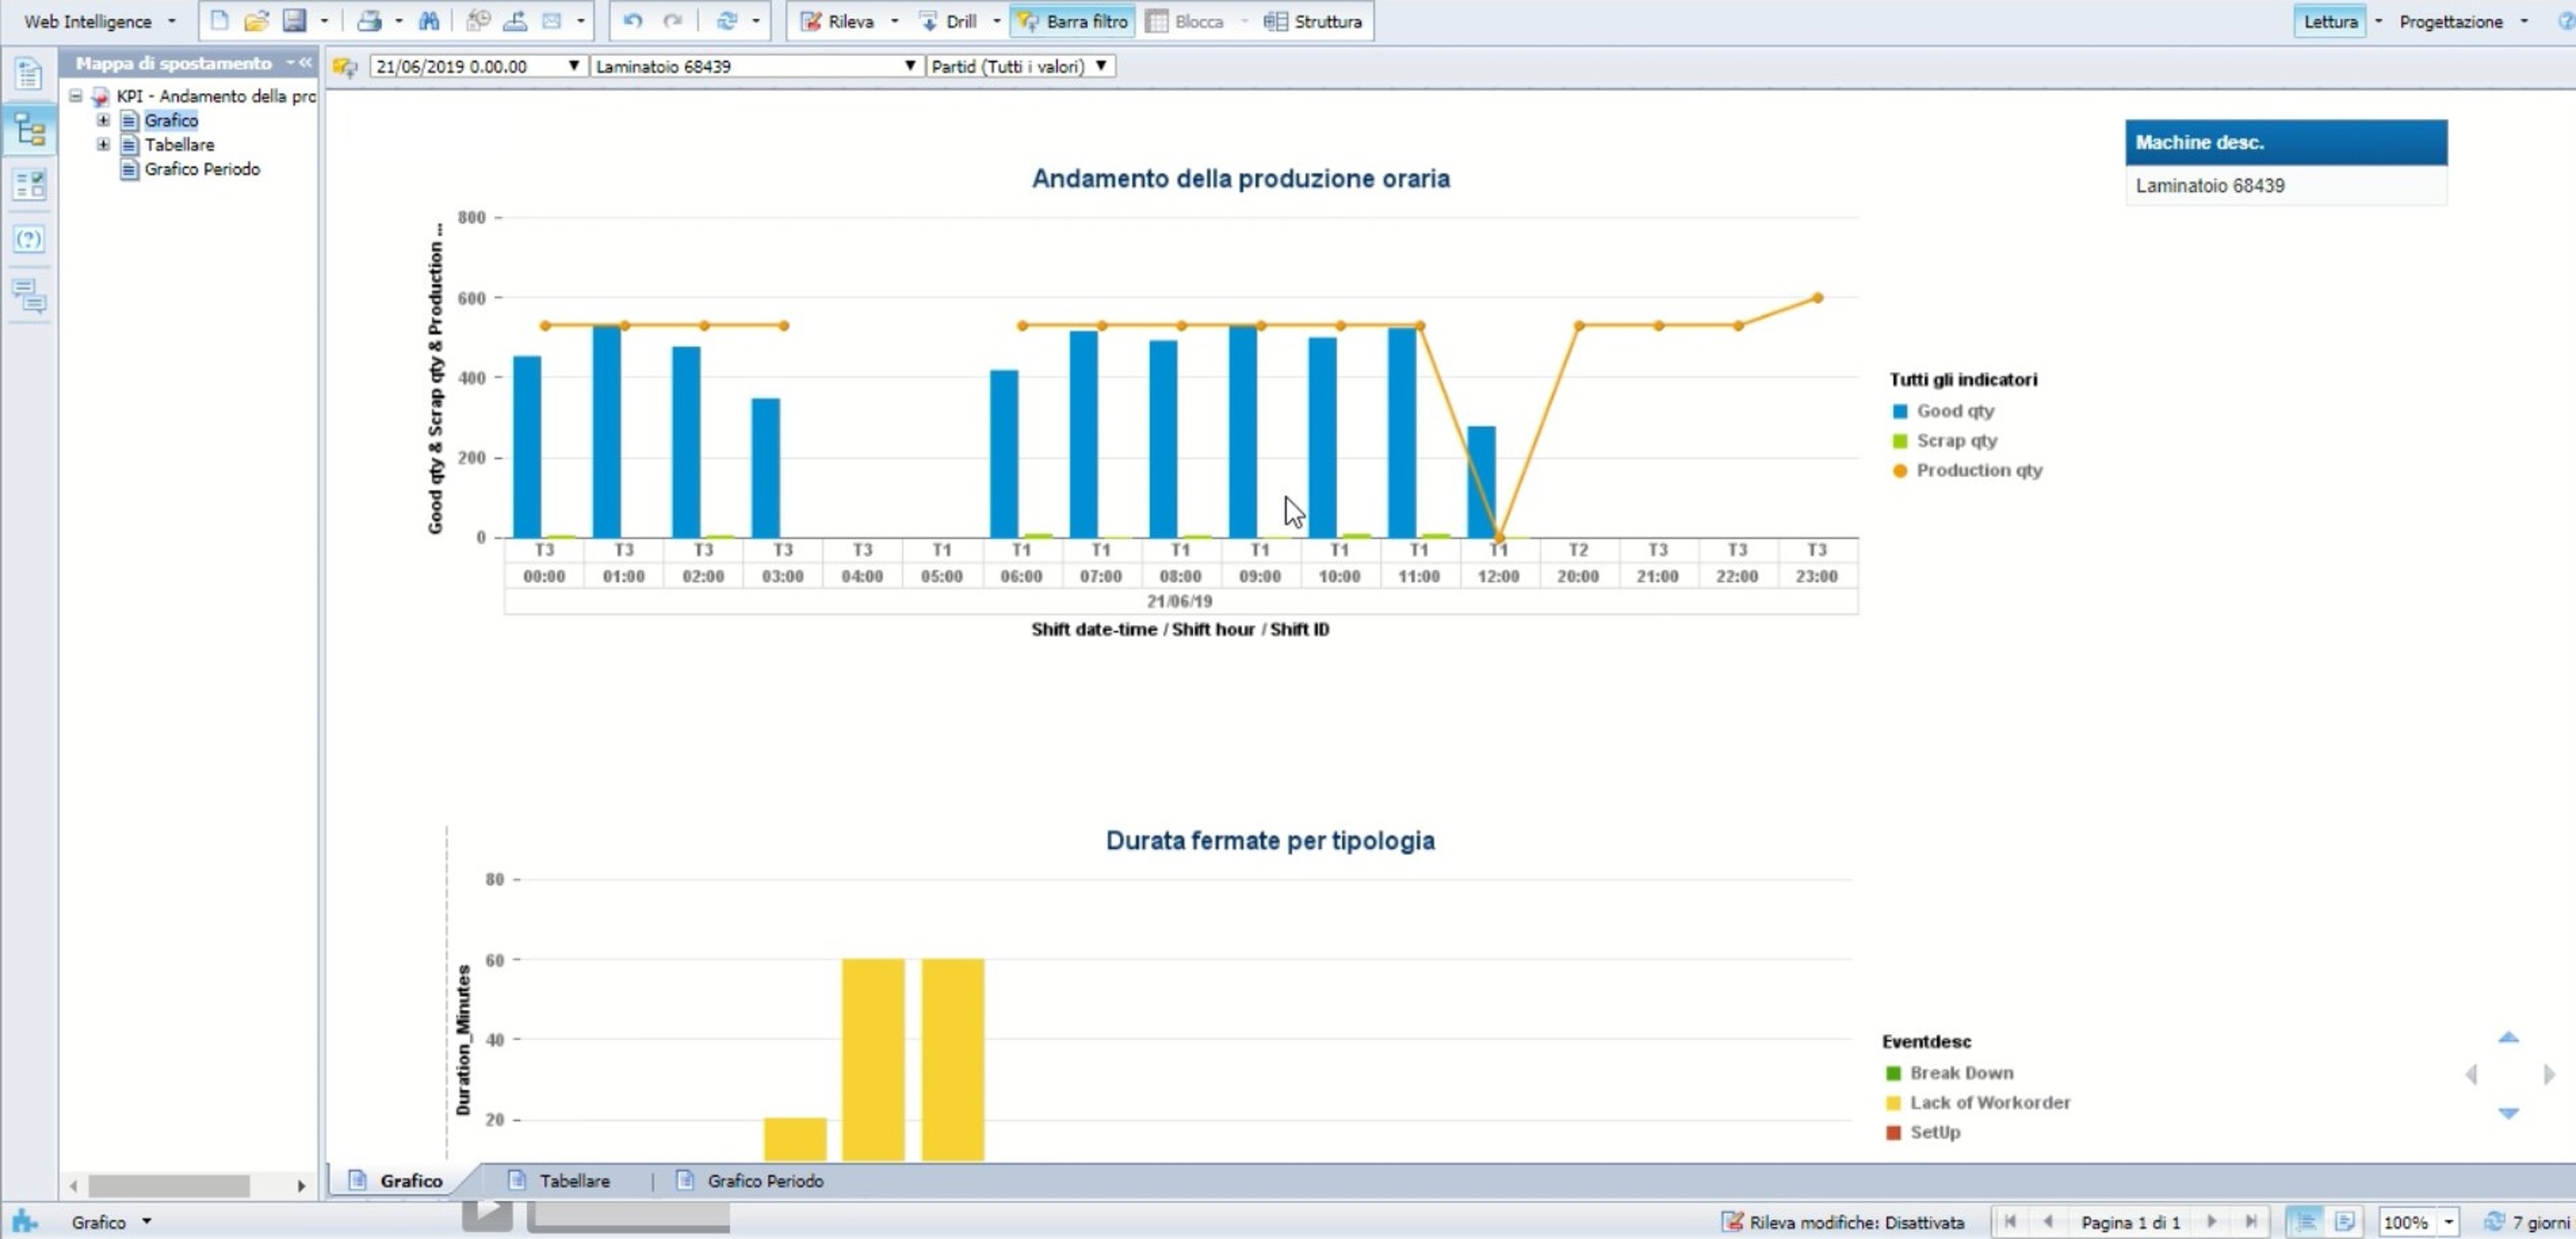This screenshot has height=1239, width=2576.
Task: Open the Grafico report selector in the status bar
Action: pos(111,1222)
